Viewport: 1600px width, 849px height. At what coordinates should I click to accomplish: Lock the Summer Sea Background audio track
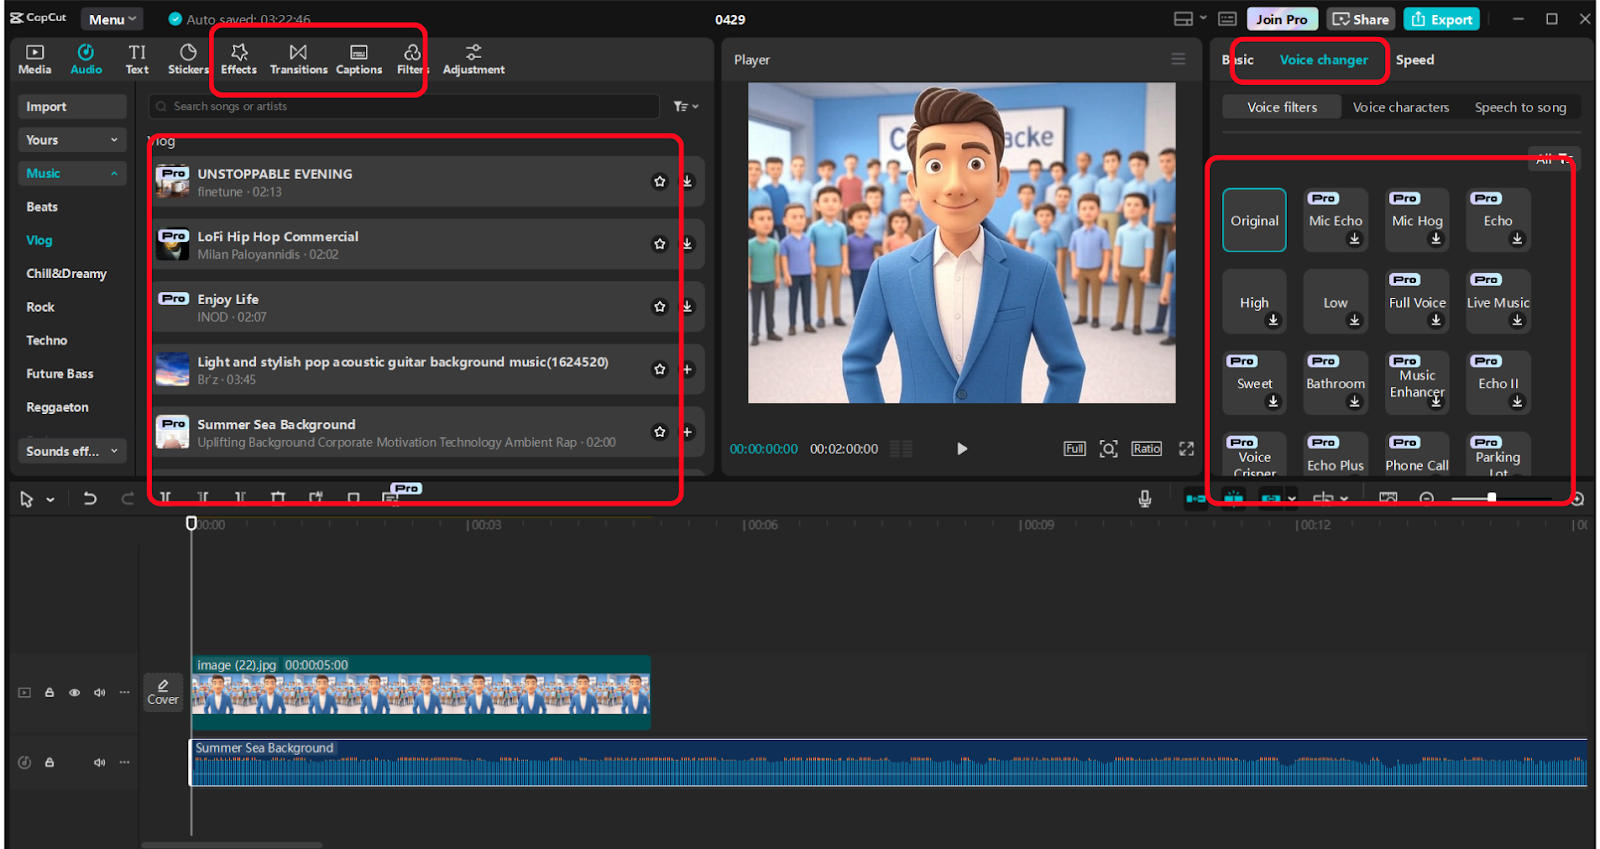49,762
